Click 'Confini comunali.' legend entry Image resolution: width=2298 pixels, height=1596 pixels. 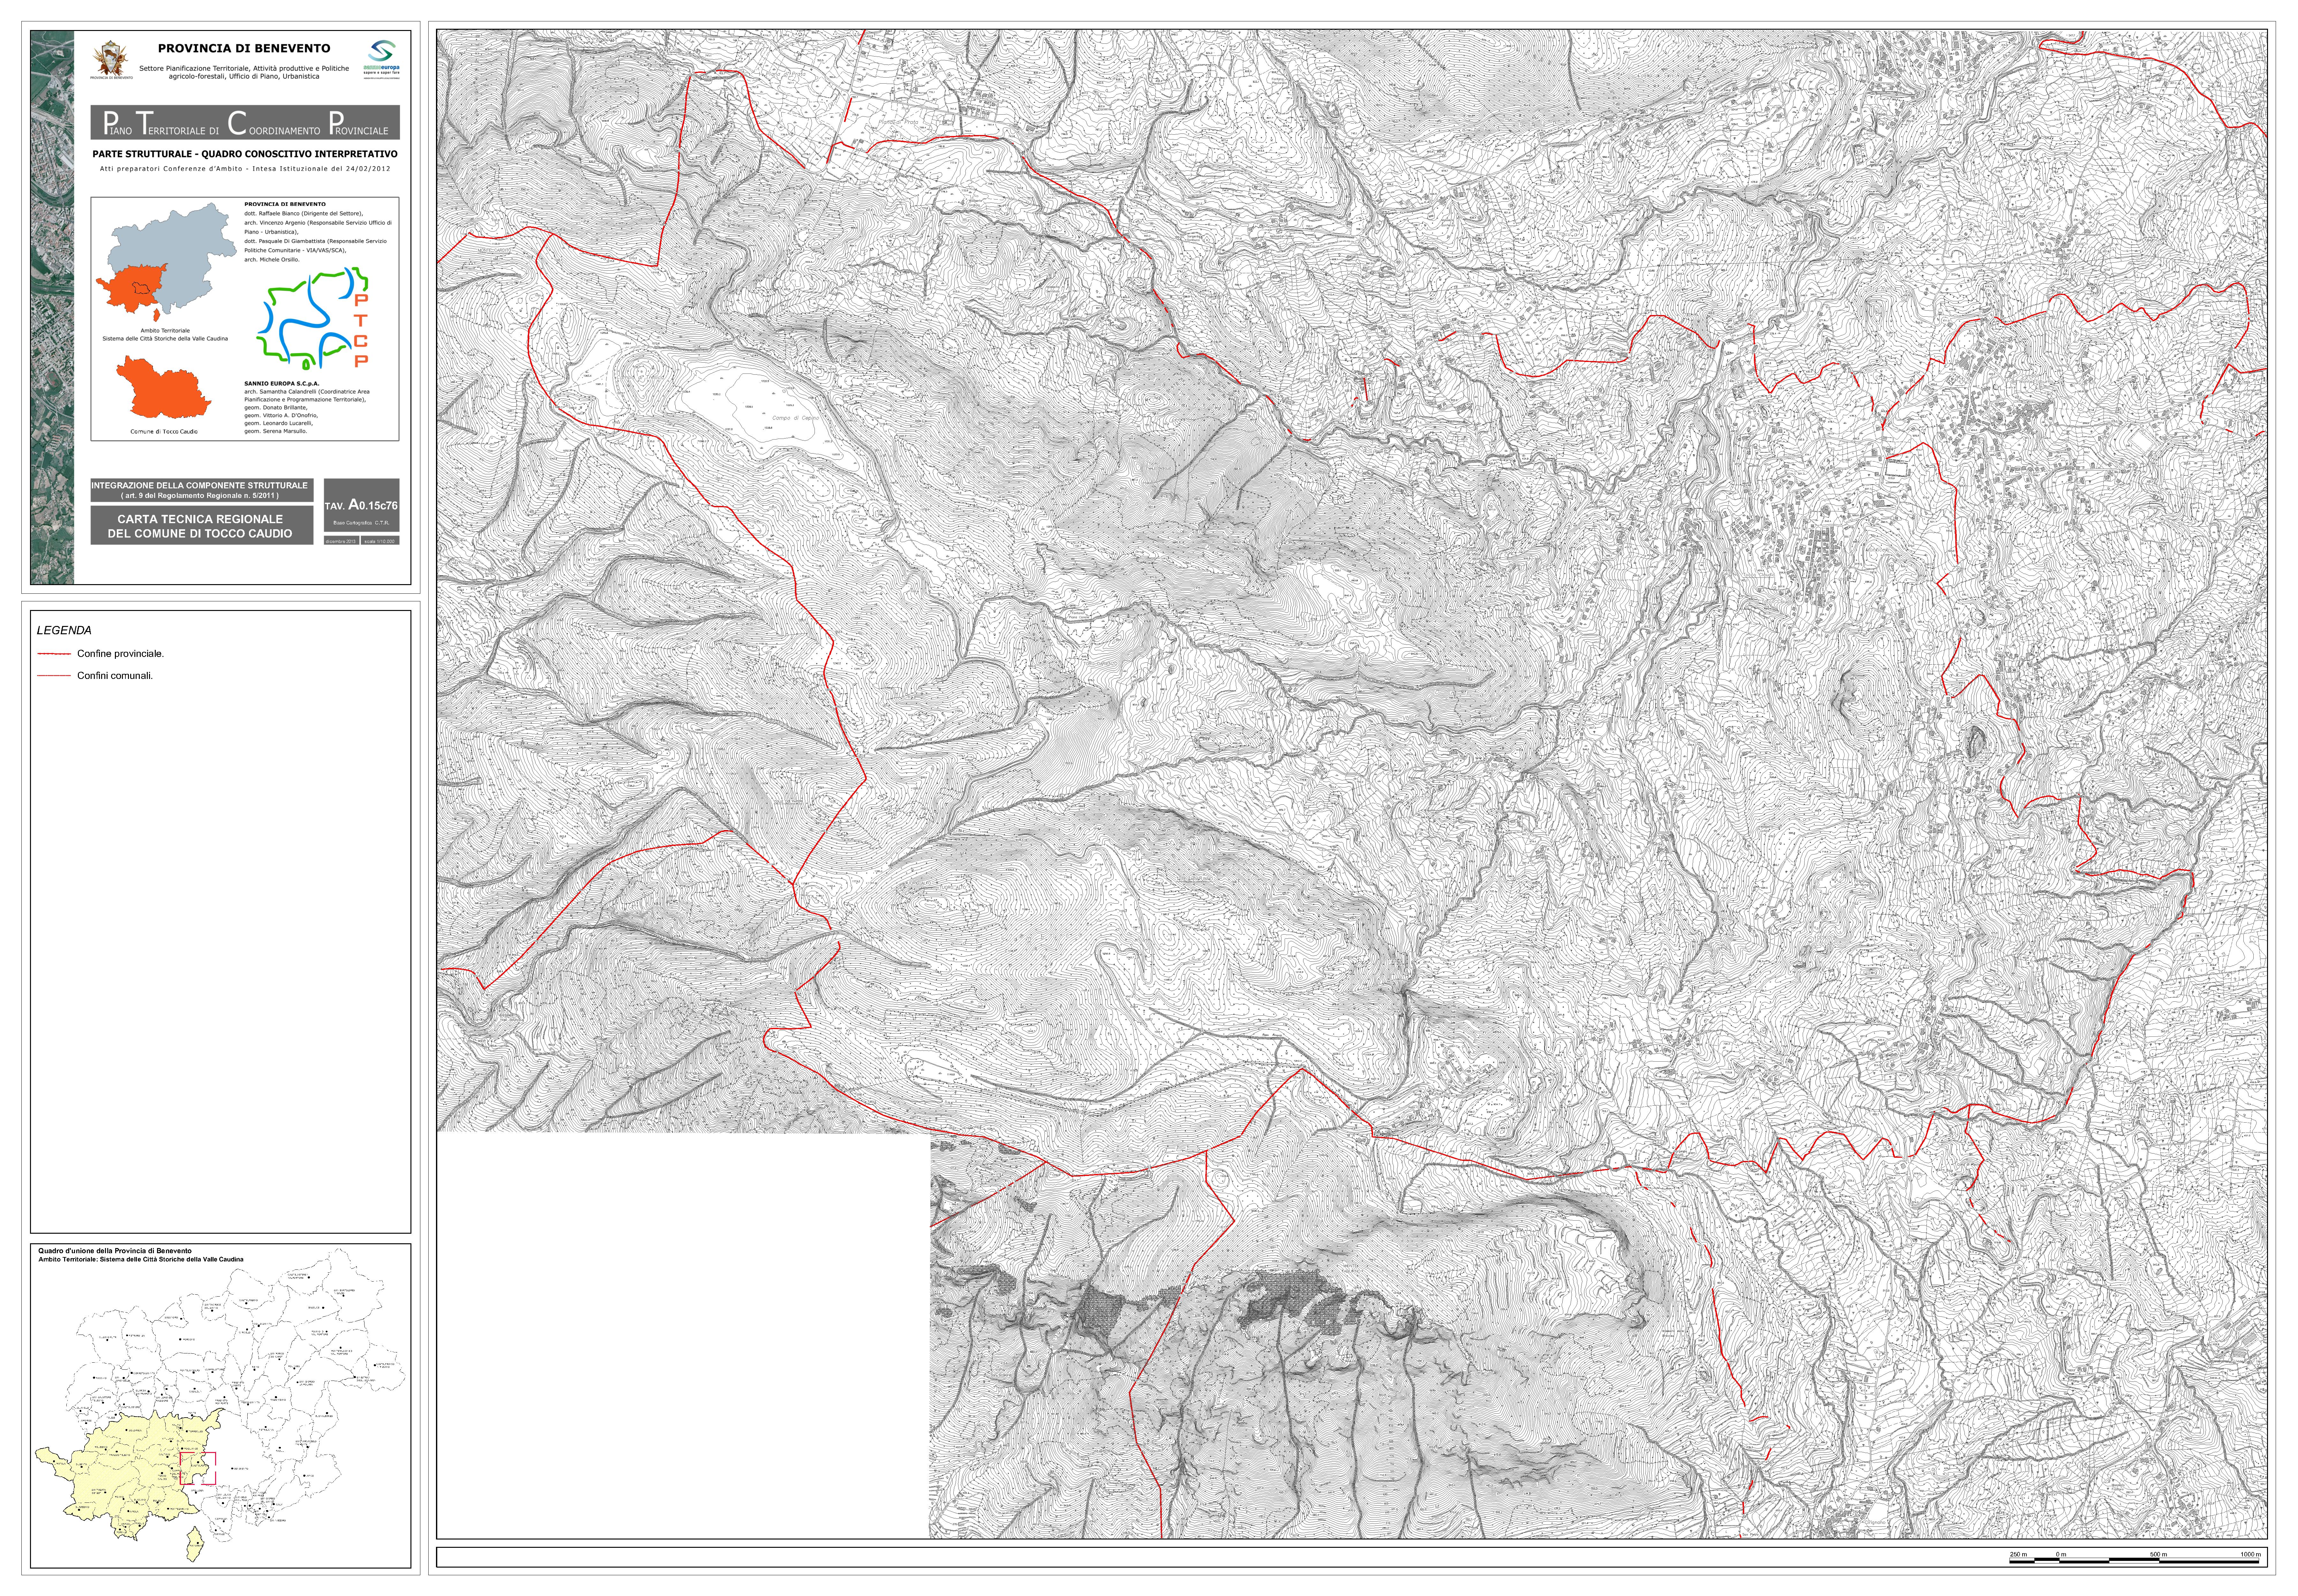pos(115,676)
